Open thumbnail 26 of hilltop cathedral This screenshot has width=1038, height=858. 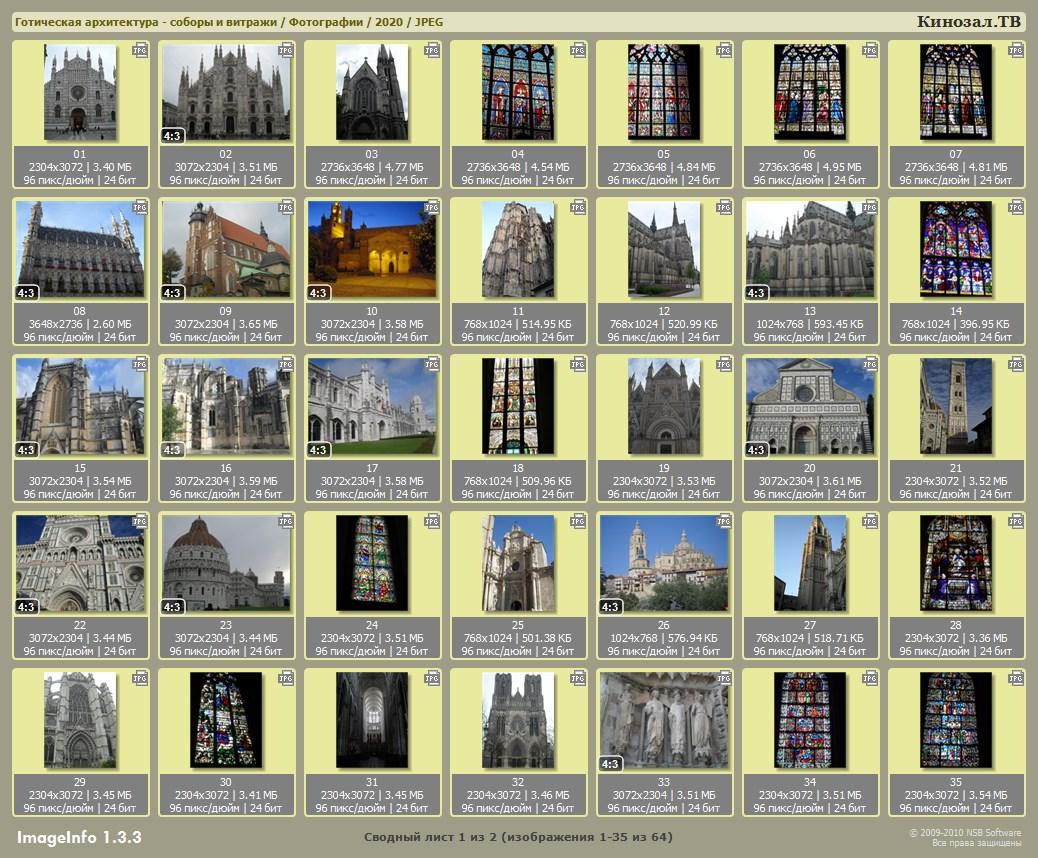point(664,563)
